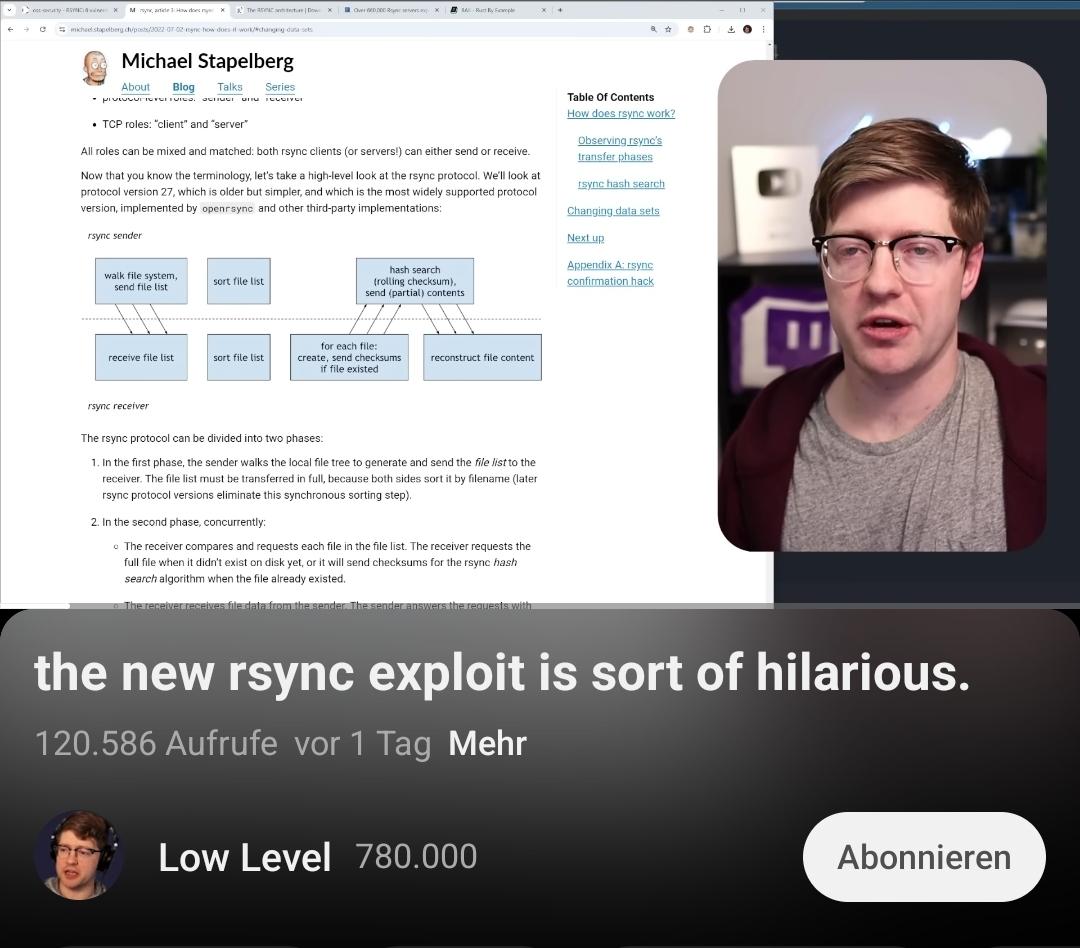1080x948 pixels.
Task: Click the 'rsync receiver' diagram label
Action: (x=118, y=406)
